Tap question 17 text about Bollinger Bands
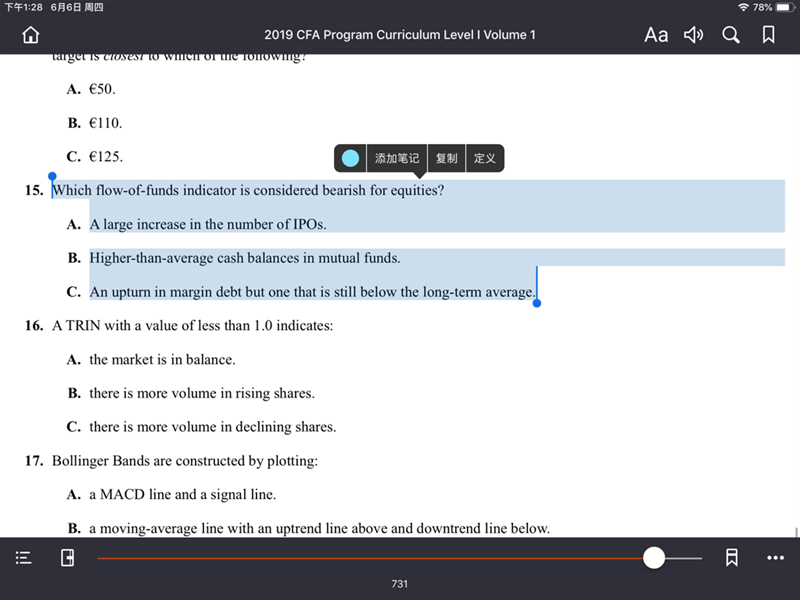 [x=185, y=461]
